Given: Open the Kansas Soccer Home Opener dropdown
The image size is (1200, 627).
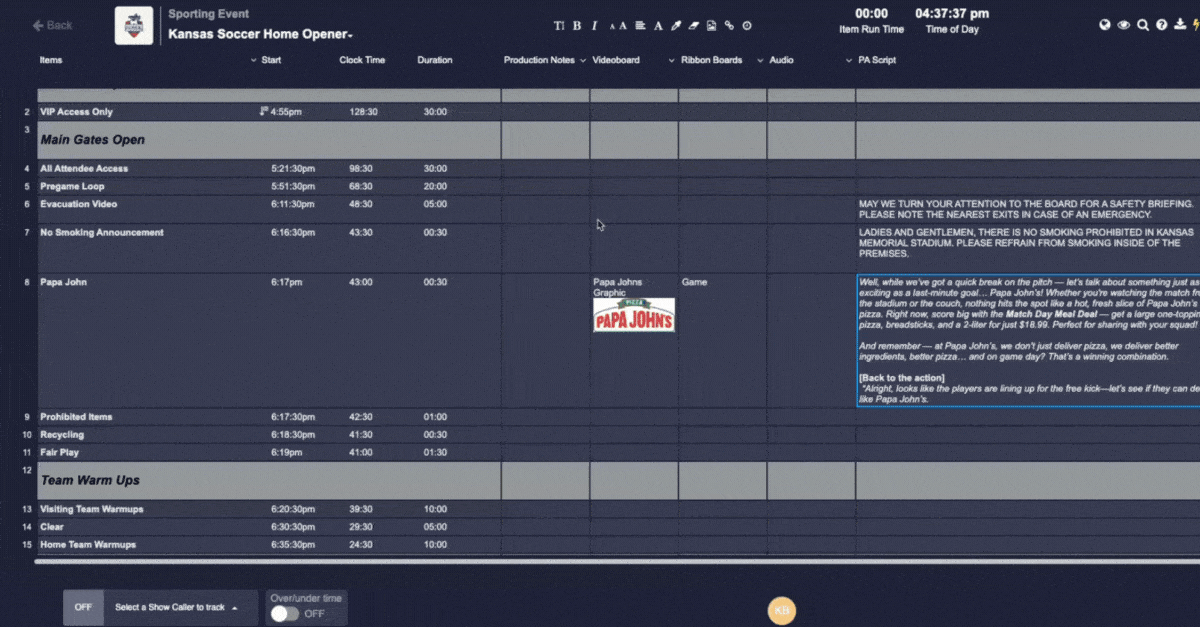Looking at the screenshot, I should (261, 34).
